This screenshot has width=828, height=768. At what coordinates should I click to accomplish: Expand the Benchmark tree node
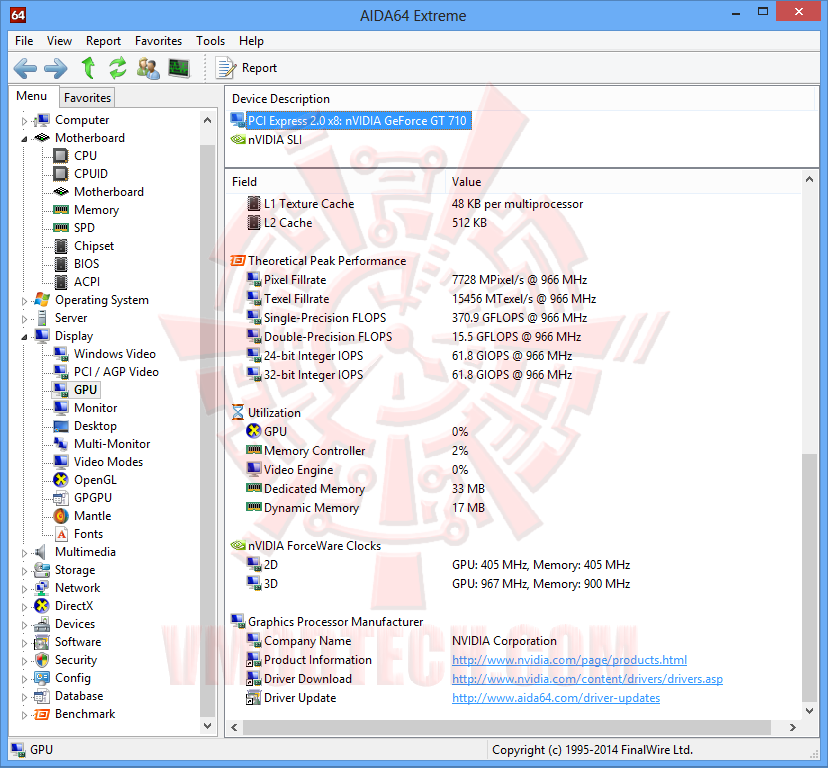tap(24, 715)
